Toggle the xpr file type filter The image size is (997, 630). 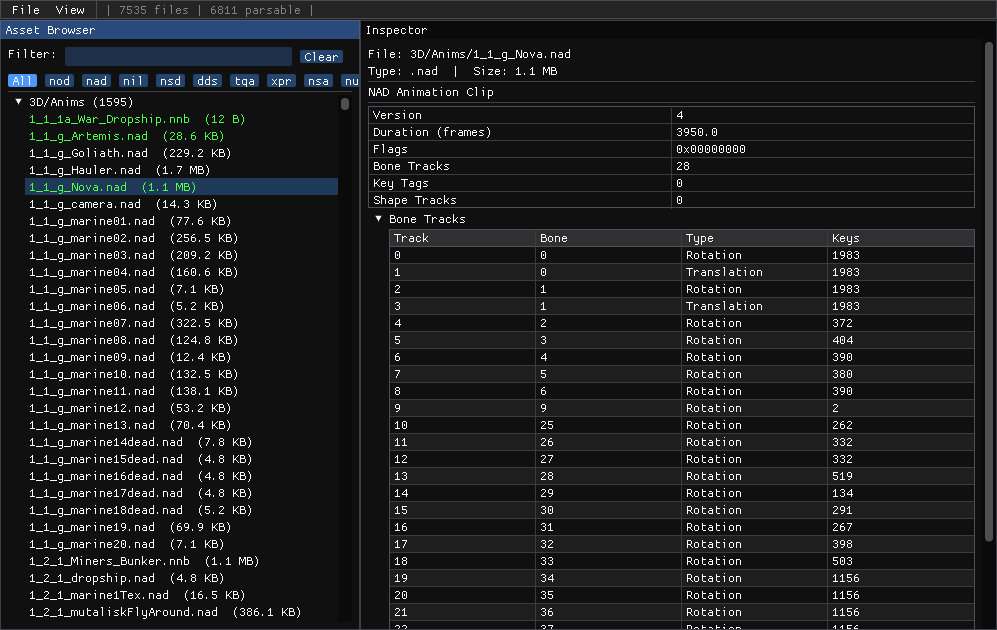281,81
